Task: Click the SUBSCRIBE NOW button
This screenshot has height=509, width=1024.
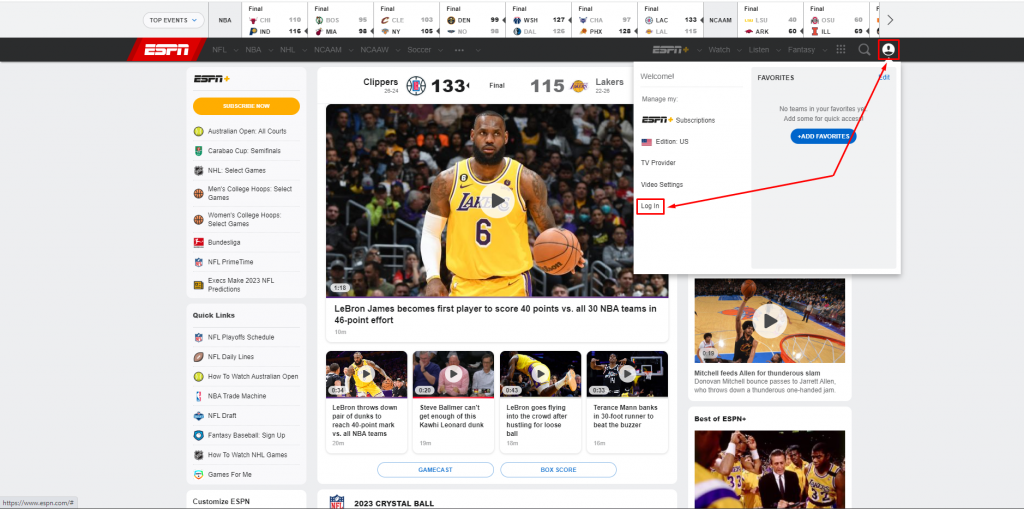Action: (246, 106)
